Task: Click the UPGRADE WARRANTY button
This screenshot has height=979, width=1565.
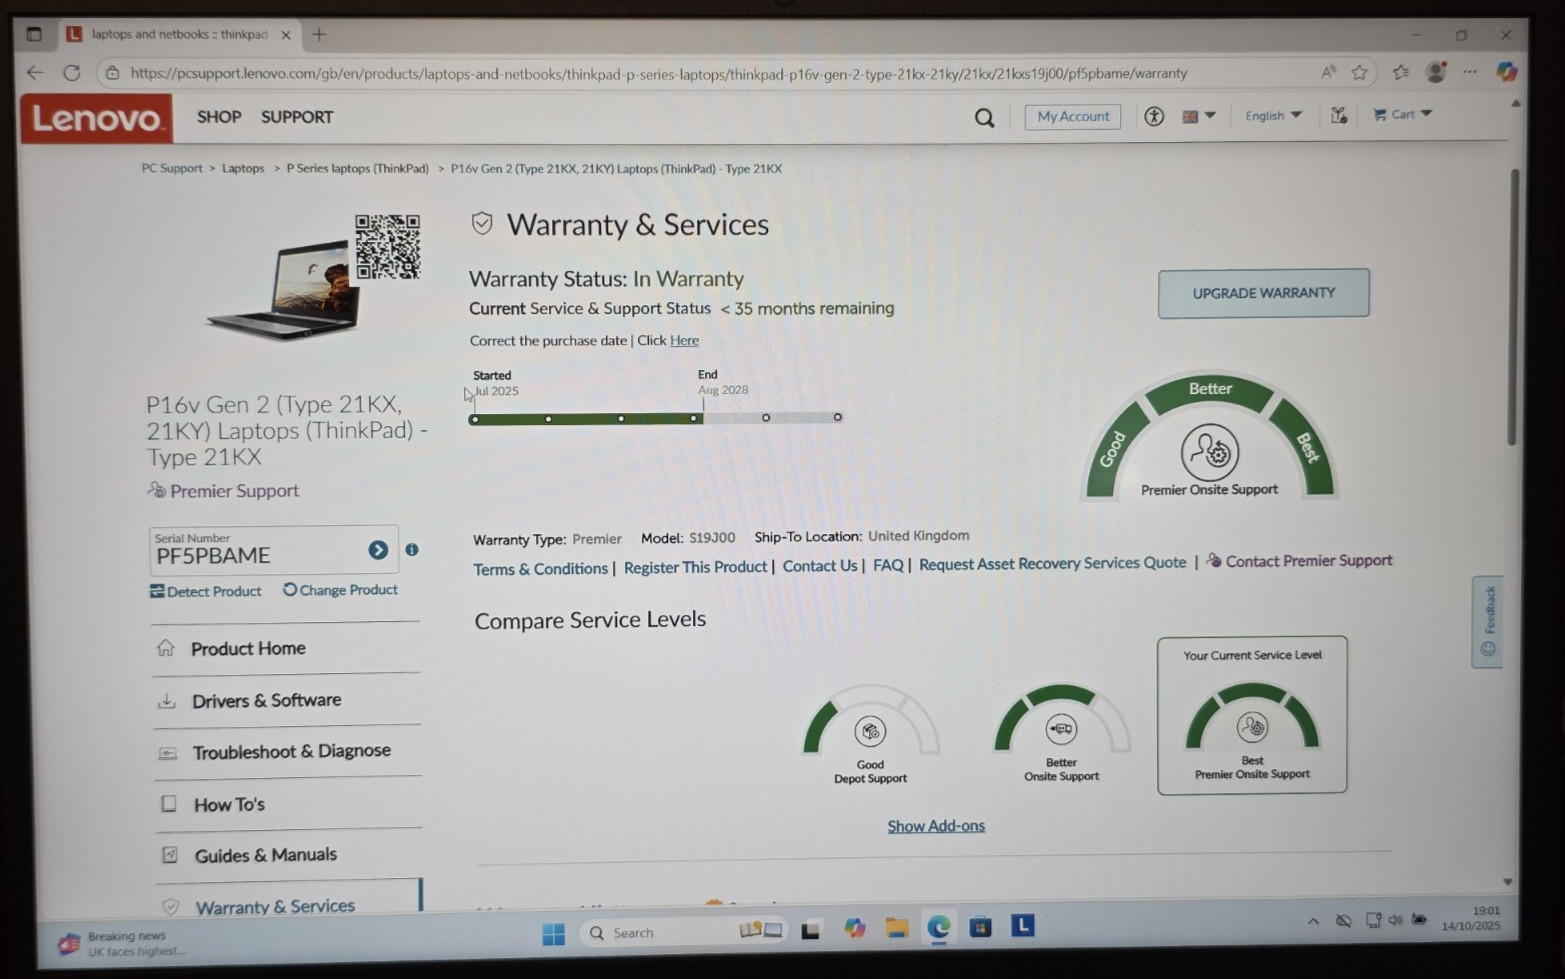Action: [x=1264, y=293]
